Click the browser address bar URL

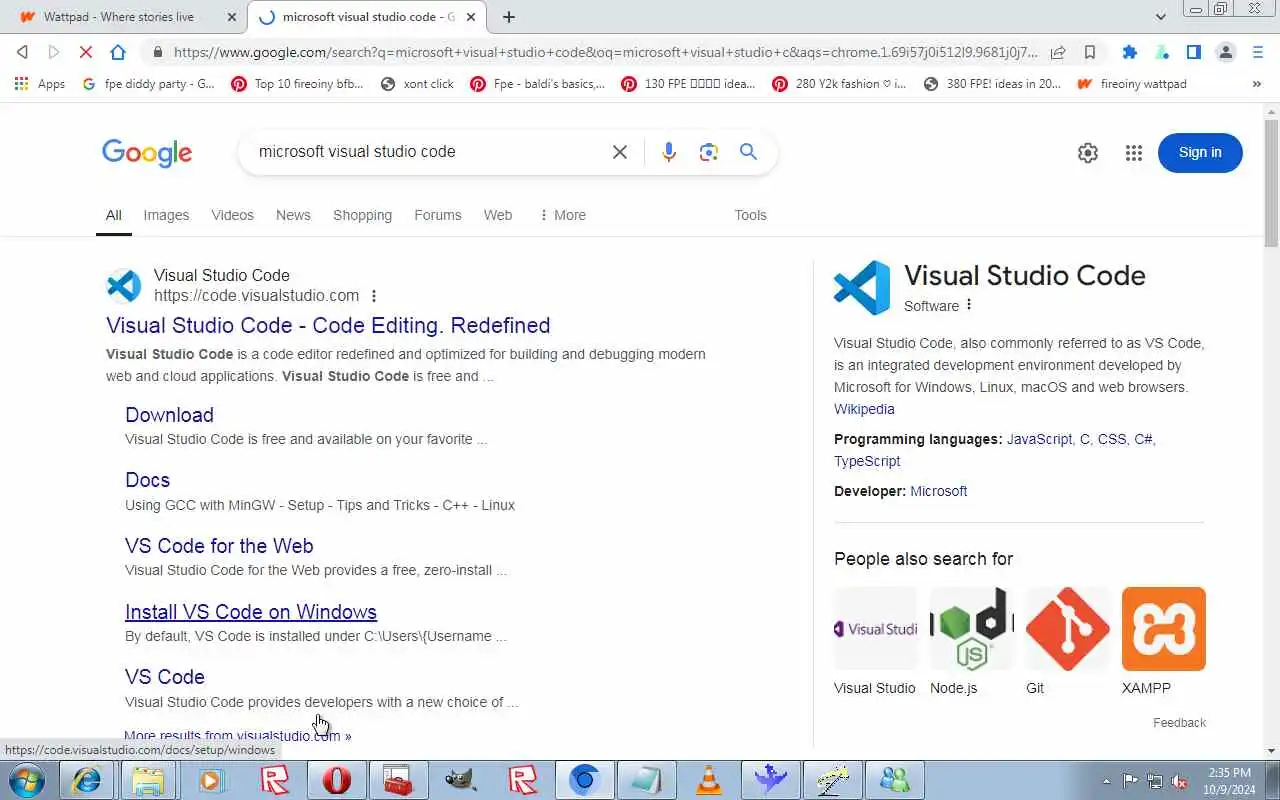click(x=605, y=52)
